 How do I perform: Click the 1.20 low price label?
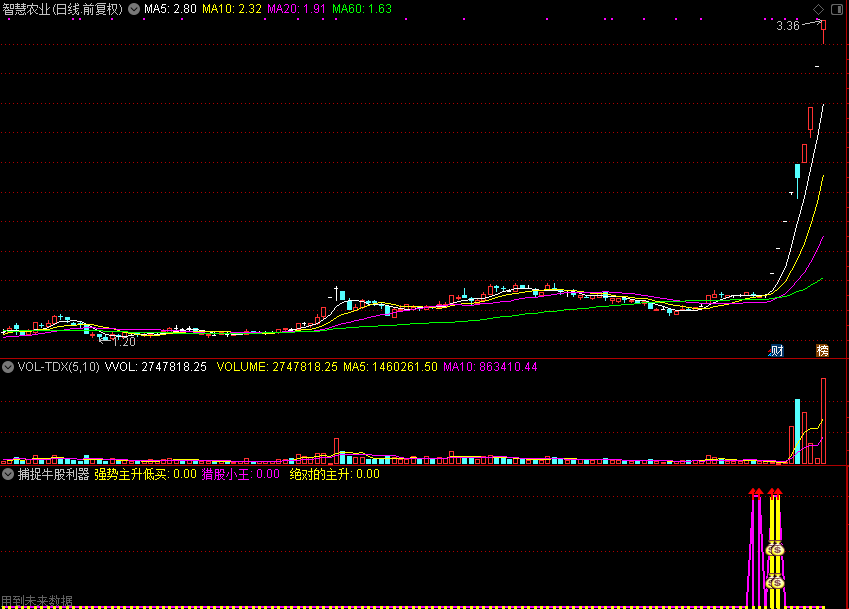point(124,342)
